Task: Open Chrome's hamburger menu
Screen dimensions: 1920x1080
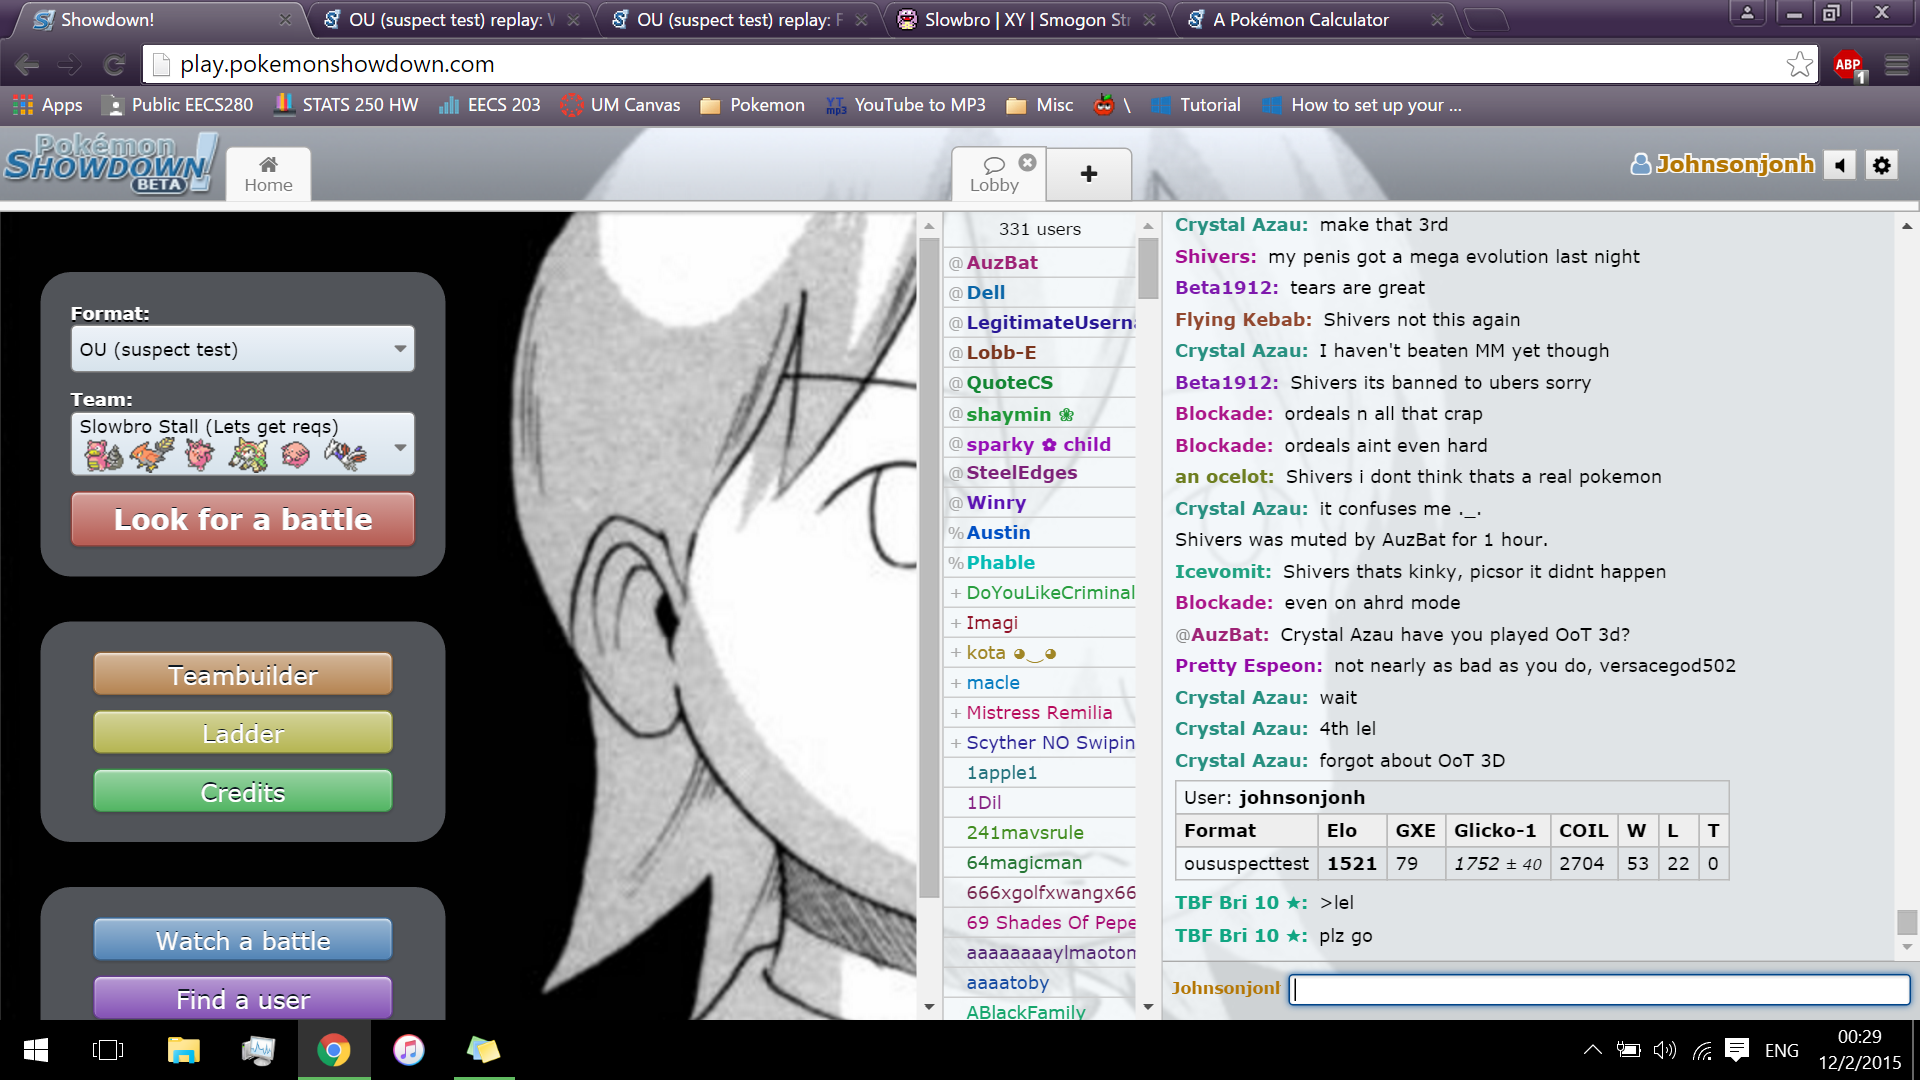Action: (1897, 63)
